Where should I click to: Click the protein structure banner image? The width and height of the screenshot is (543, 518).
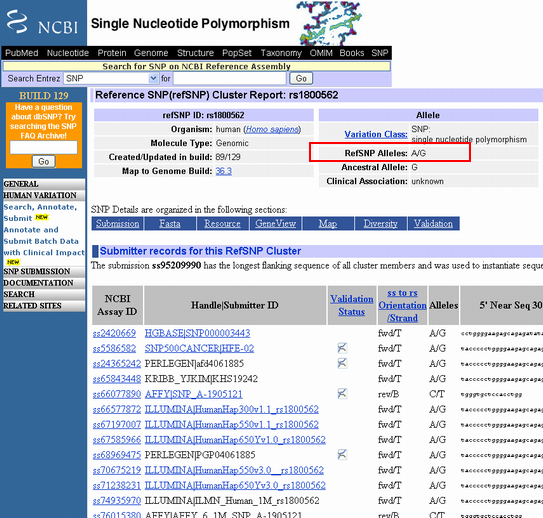[330, 23]
